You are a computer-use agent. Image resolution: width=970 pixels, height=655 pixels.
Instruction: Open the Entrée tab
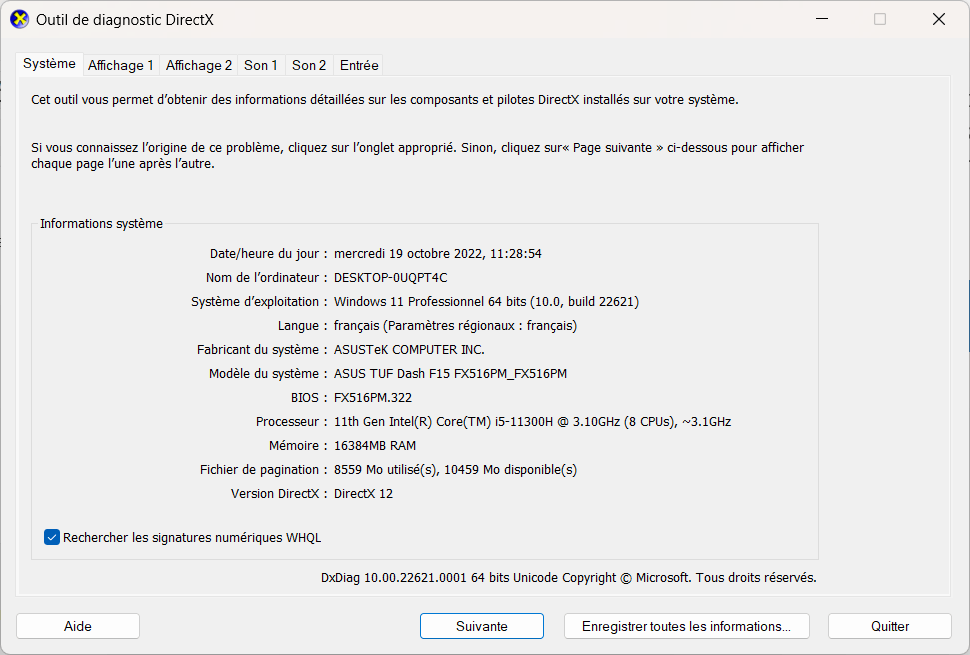[x=359, y=66]
